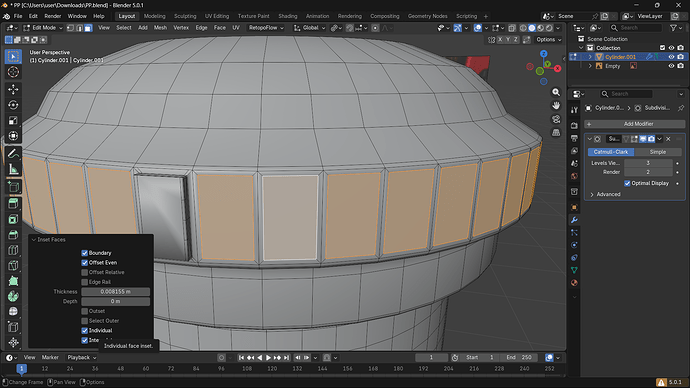690x388 pixels.
Task: Click the pan view hand icon
Action: [556, 106]
